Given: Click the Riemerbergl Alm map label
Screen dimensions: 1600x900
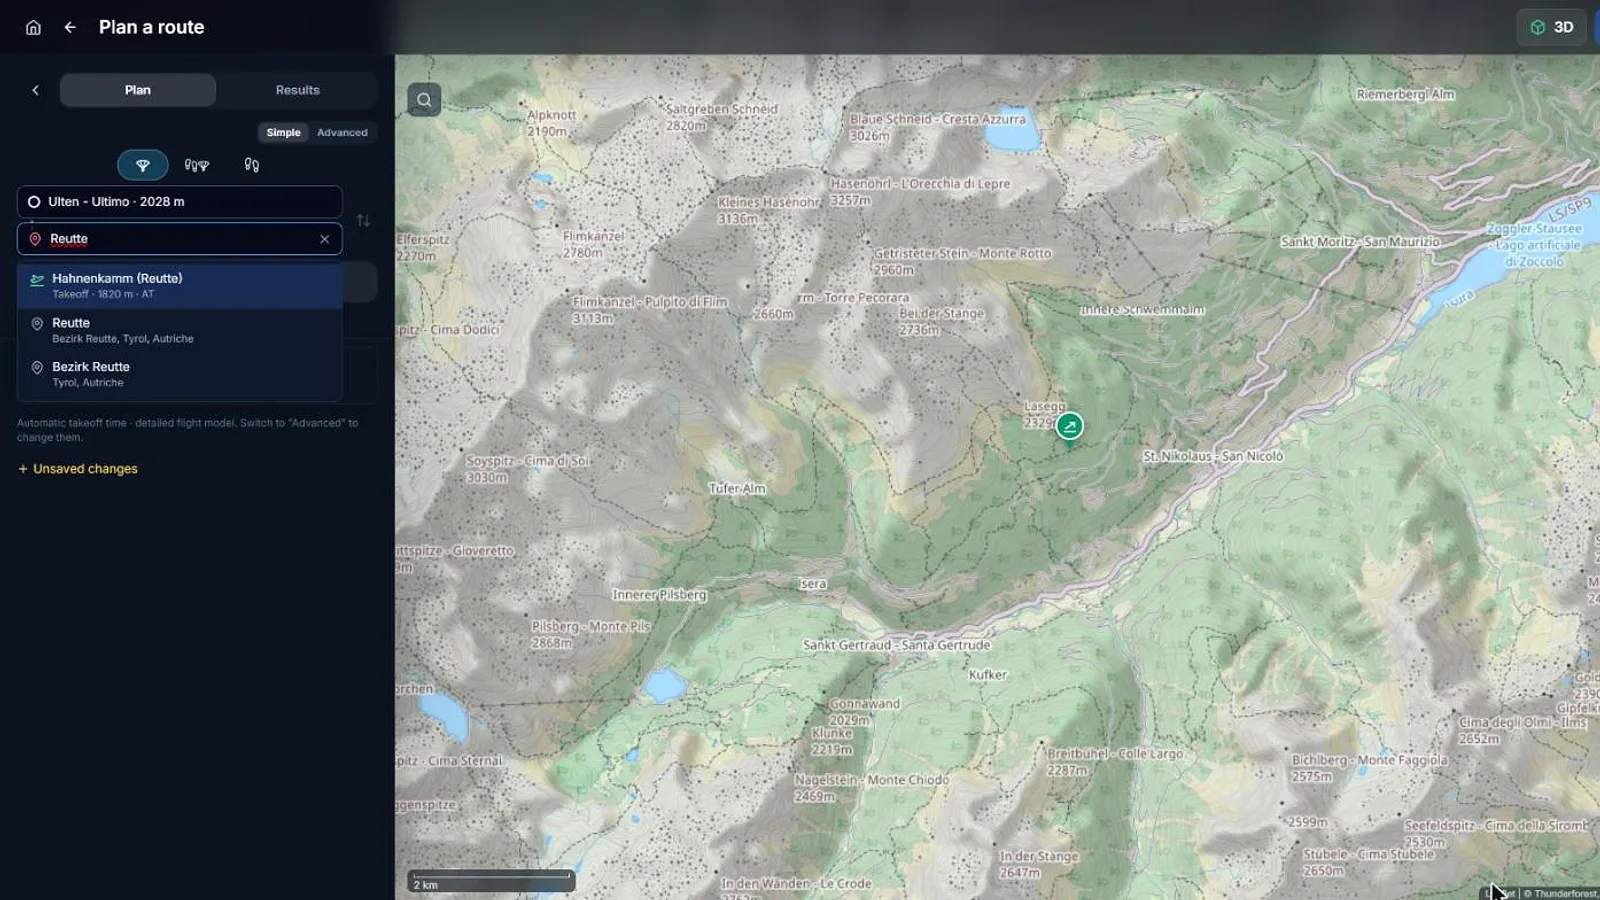Looking at the screenshot, I should [x=1405, y=94].
